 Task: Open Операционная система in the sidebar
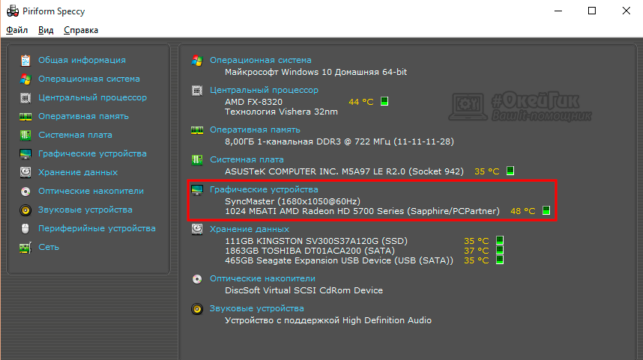point(89,79)
